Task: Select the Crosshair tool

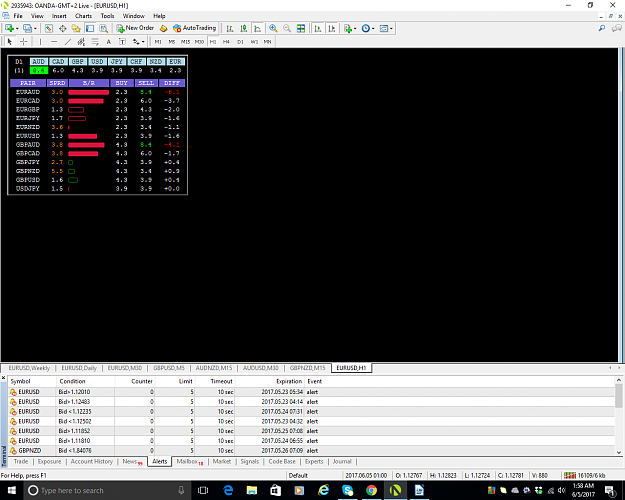Action: click(24, 41)
